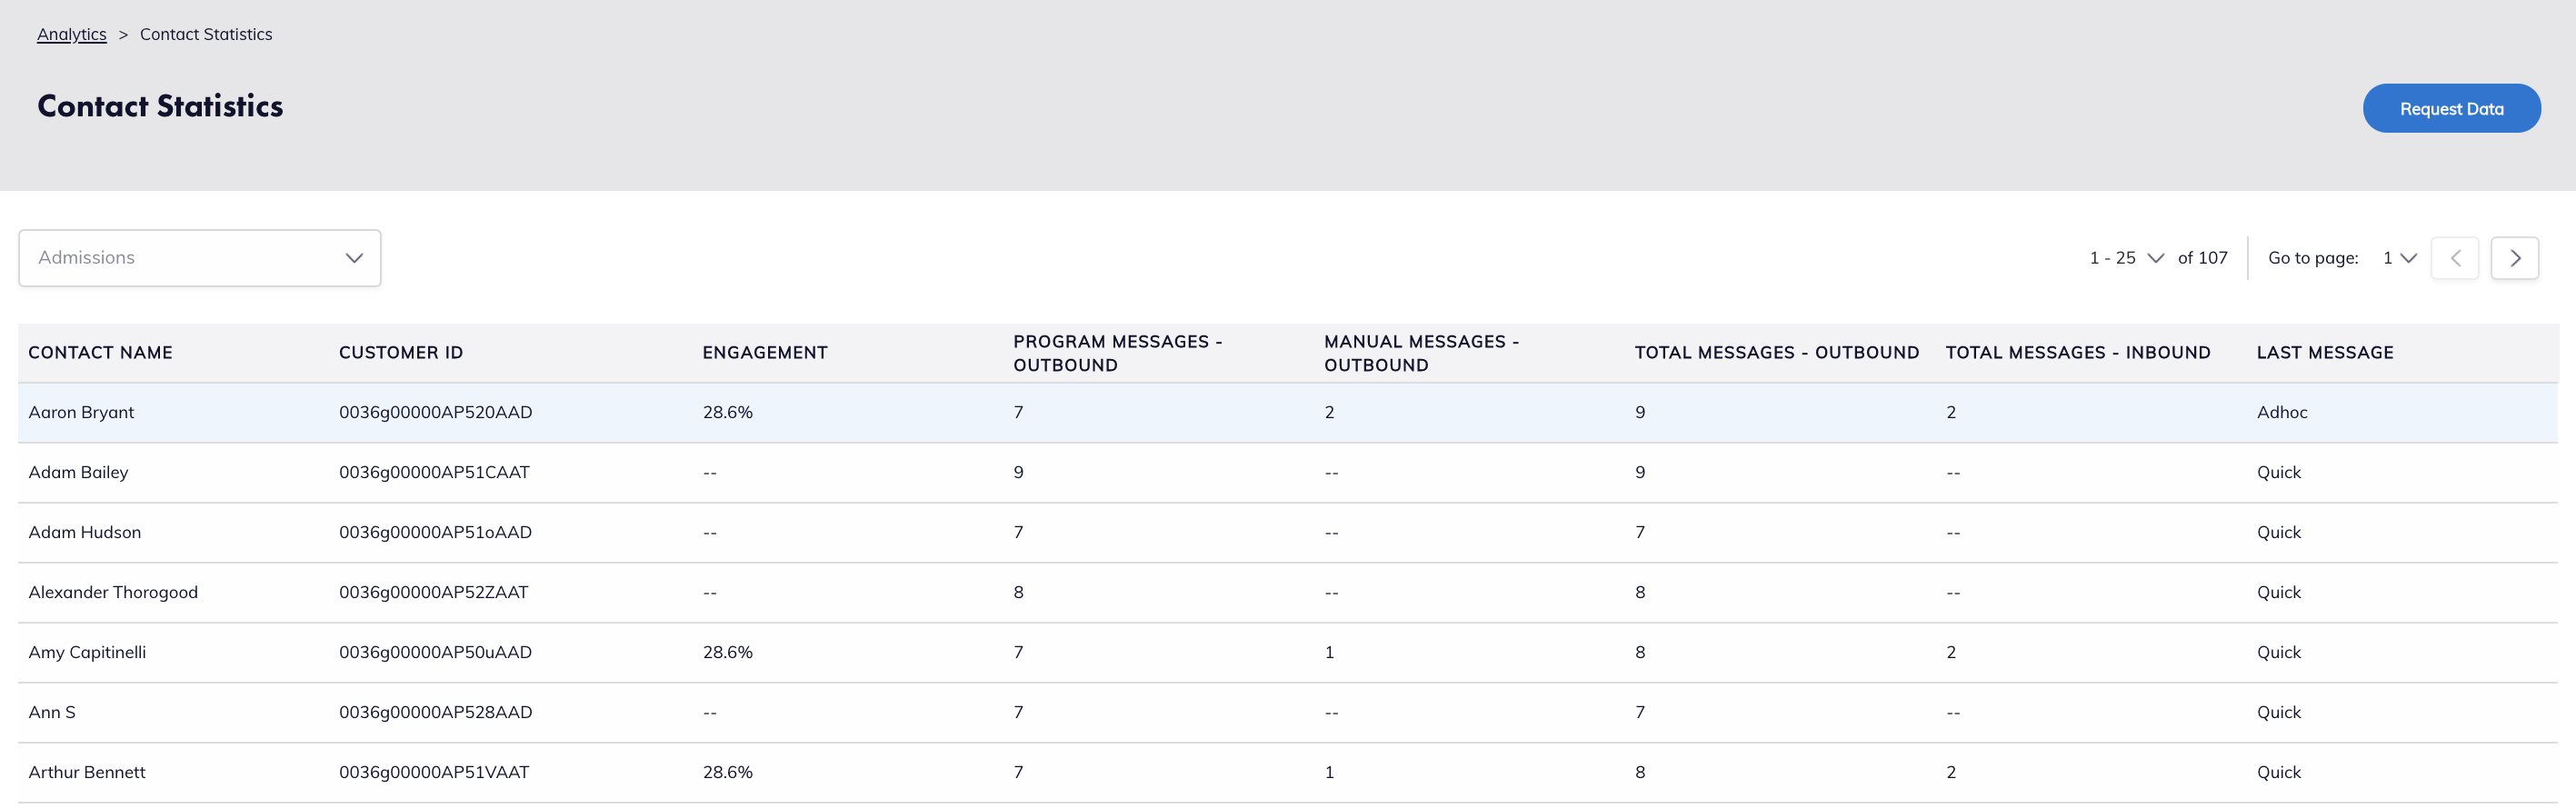Go to the previous page arrow
Viewport: 2576px width, 809px height.
coord(2455,258)
